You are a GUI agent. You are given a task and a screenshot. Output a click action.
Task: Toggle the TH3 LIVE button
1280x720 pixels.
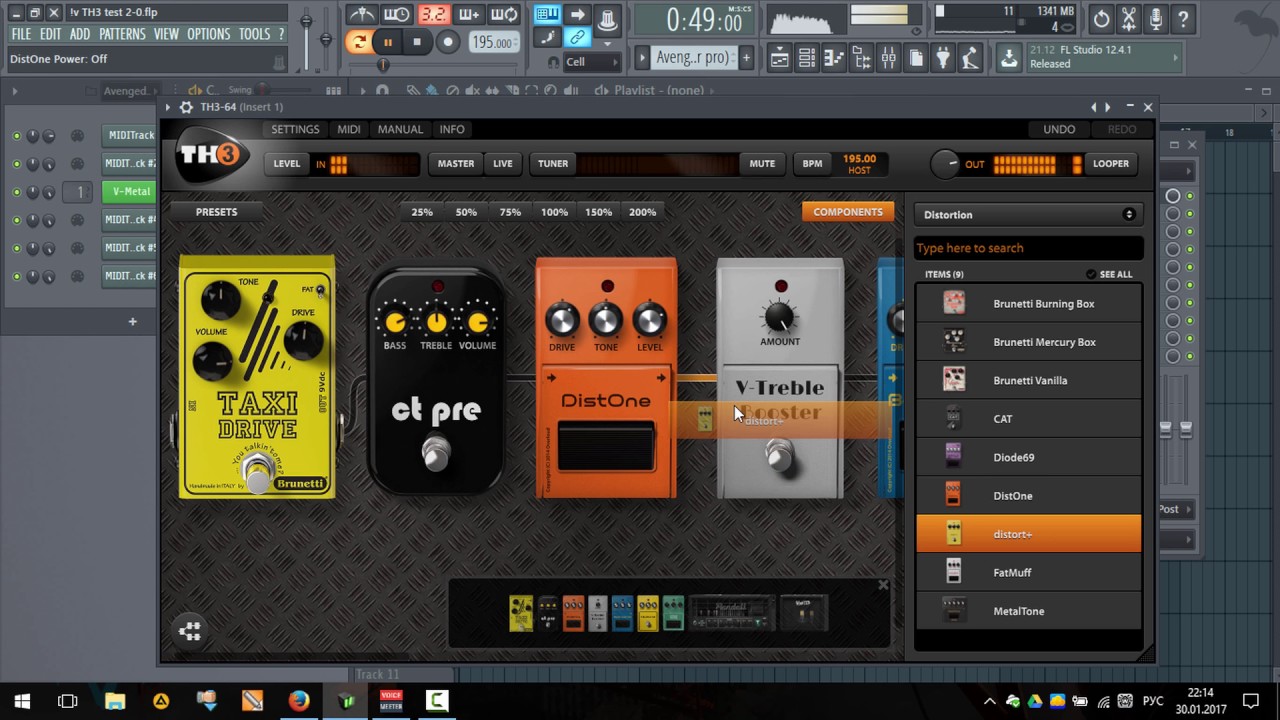(x=503, y=164)
